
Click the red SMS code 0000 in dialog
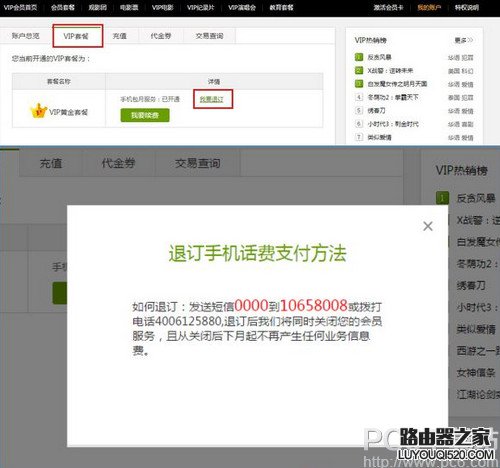251,305
